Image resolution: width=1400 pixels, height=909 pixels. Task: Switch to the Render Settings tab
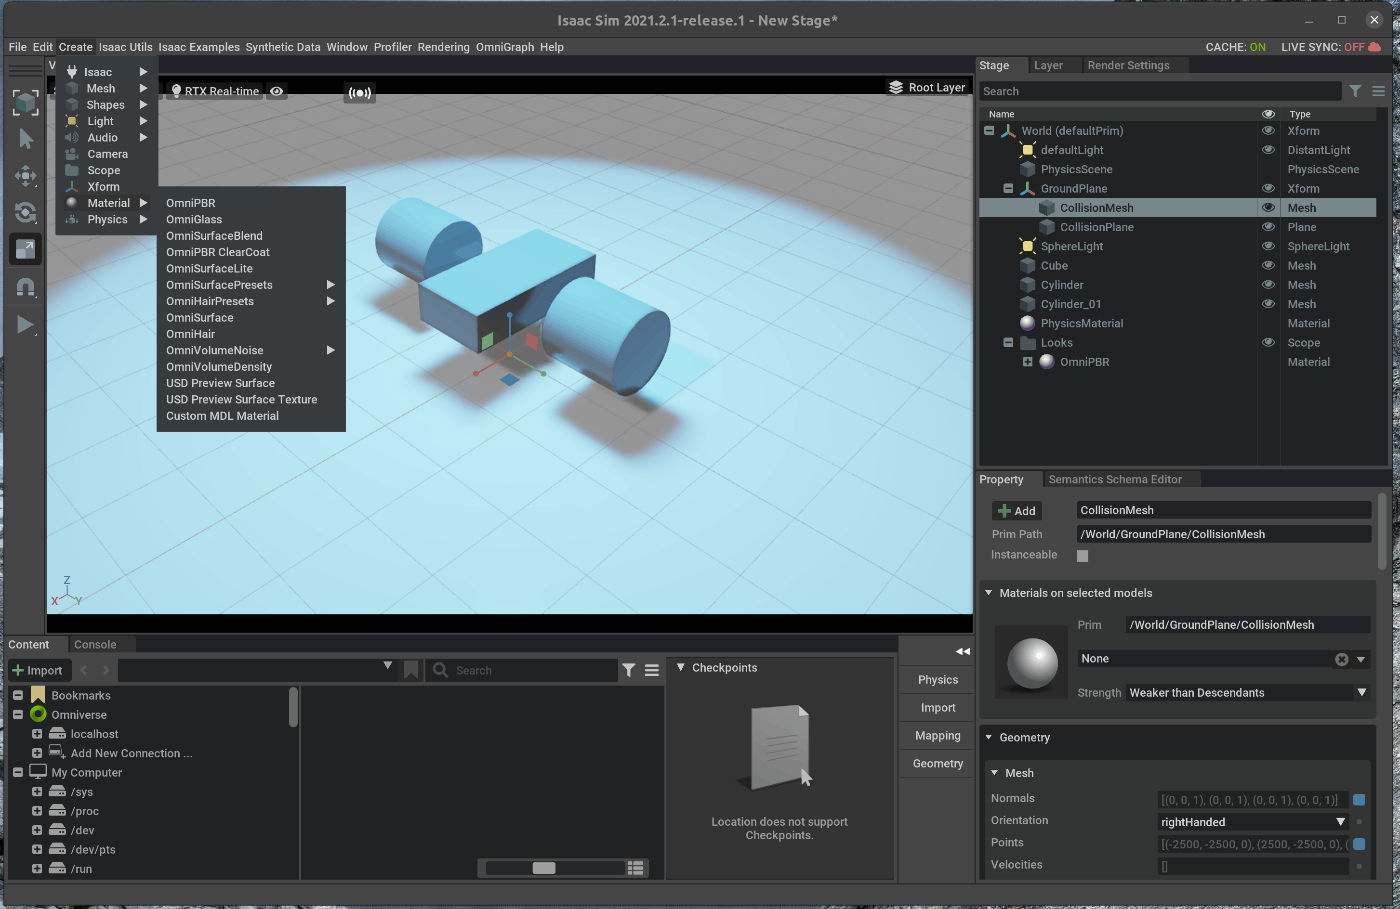click(1128, 66)
